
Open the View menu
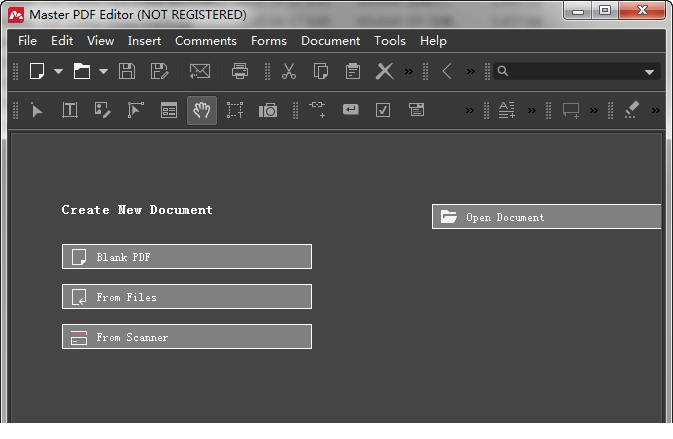[100, 41]
